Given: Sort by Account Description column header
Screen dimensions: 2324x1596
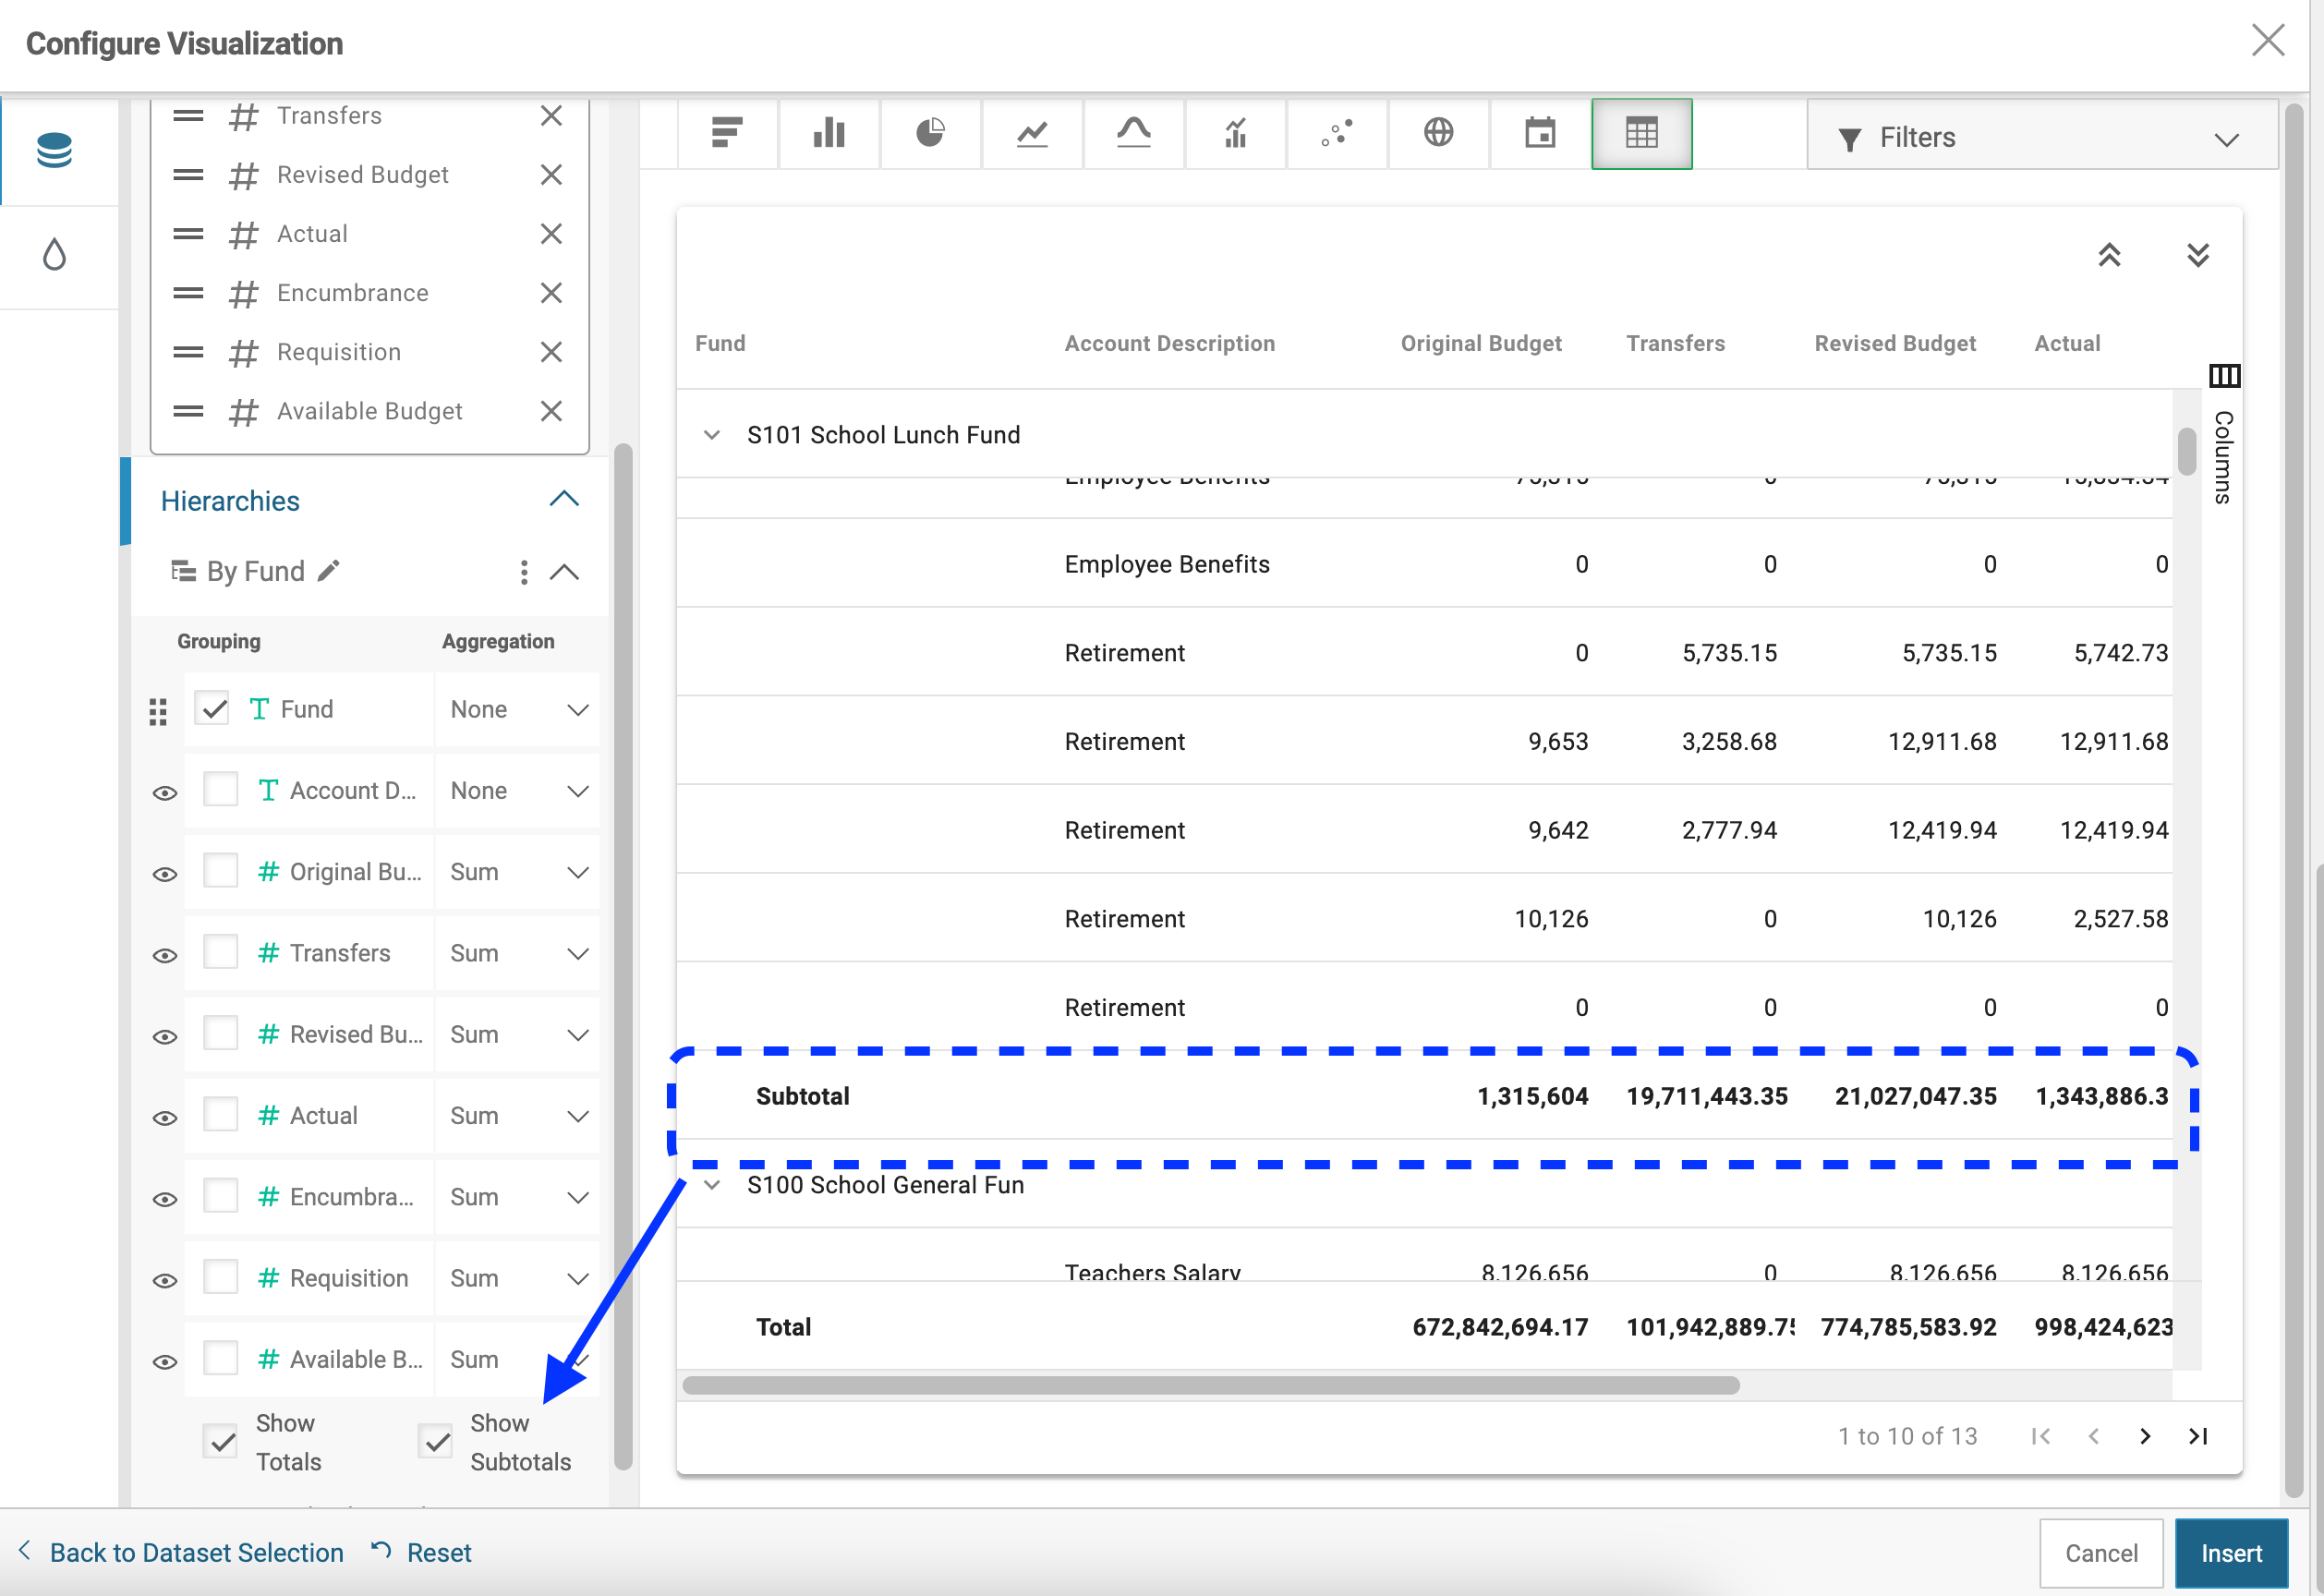Looking at the screenshot, I should coord(1169,343).
